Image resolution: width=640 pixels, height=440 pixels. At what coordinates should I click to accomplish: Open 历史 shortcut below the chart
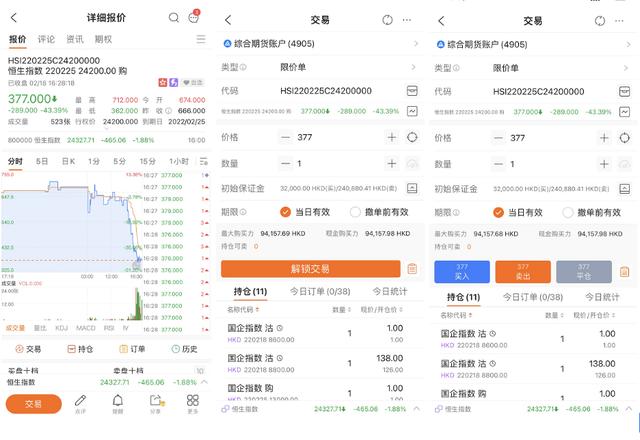pyautogui.click(x=184, y=349)
